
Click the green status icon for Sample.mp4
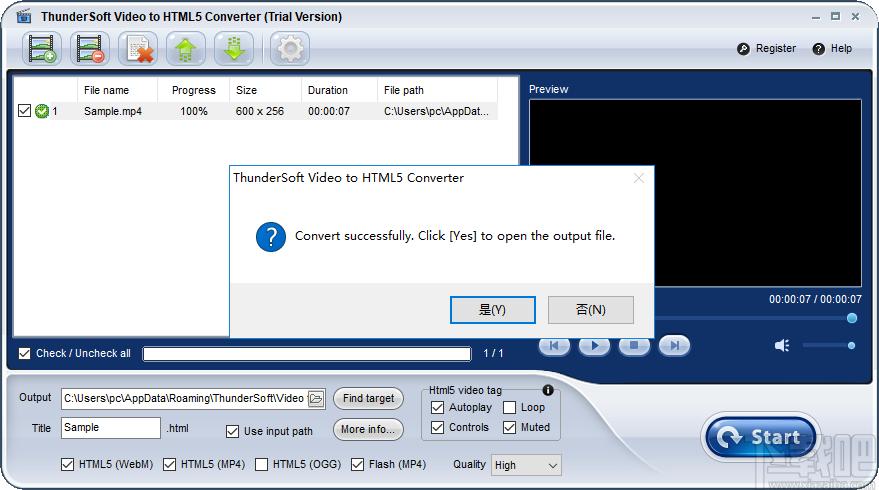pos(42,111)
